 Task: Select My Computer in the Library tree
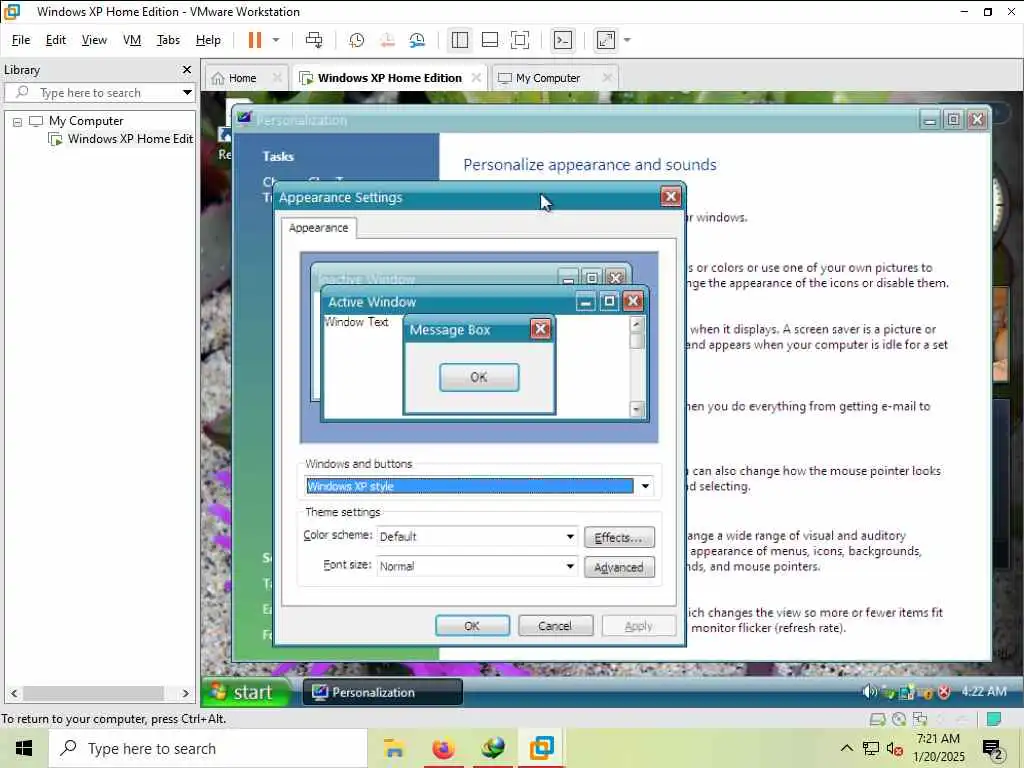point(86,121)
